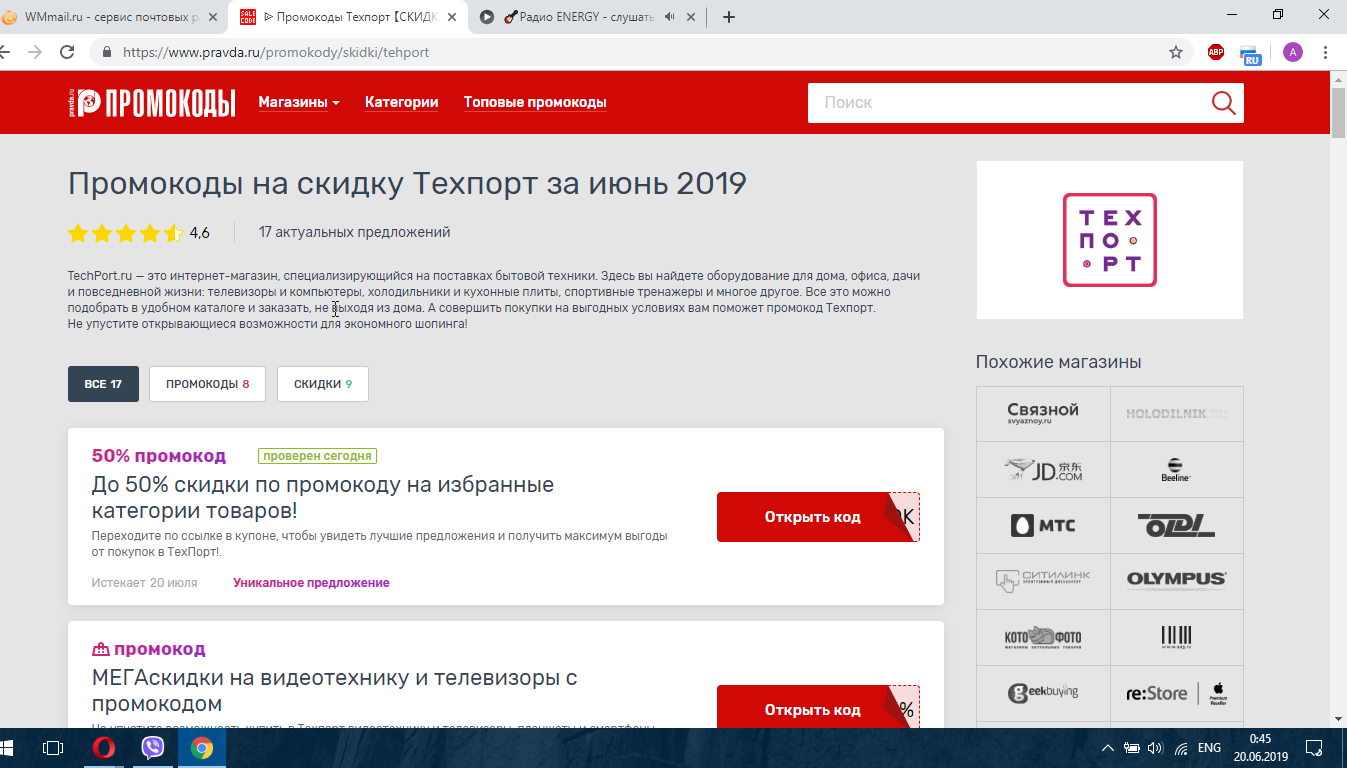
Task: Open Котофото store logo
Action: point(1043,637)
